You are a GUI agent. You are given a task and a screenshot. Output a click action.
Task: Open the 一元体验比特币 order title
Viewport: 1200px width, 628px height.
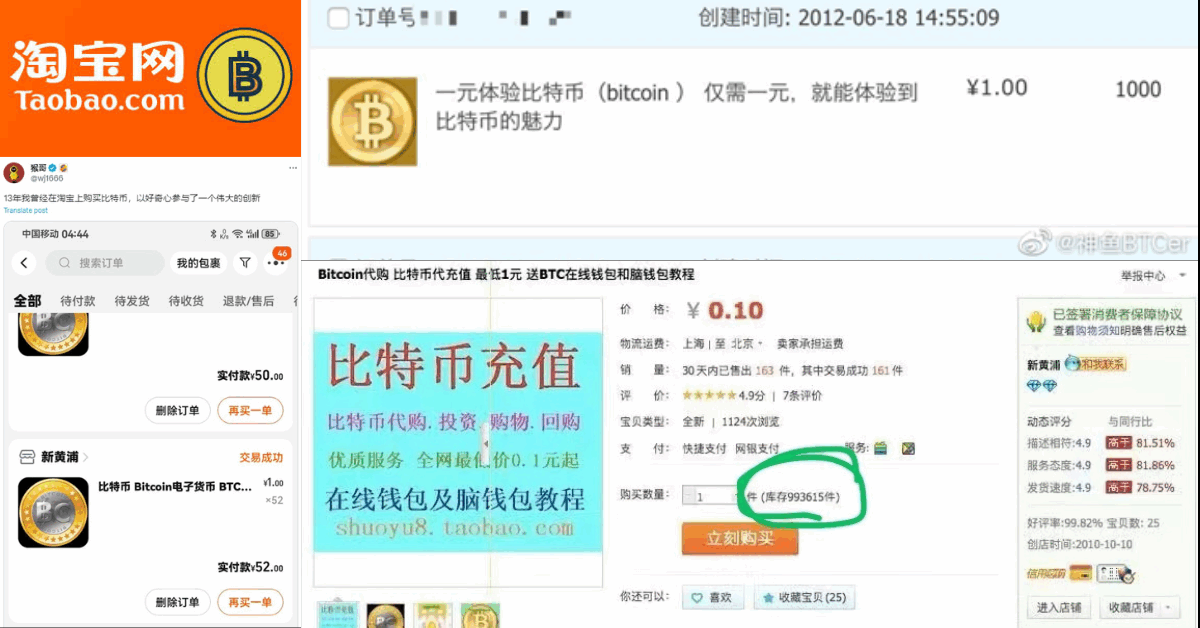[676, 107]
